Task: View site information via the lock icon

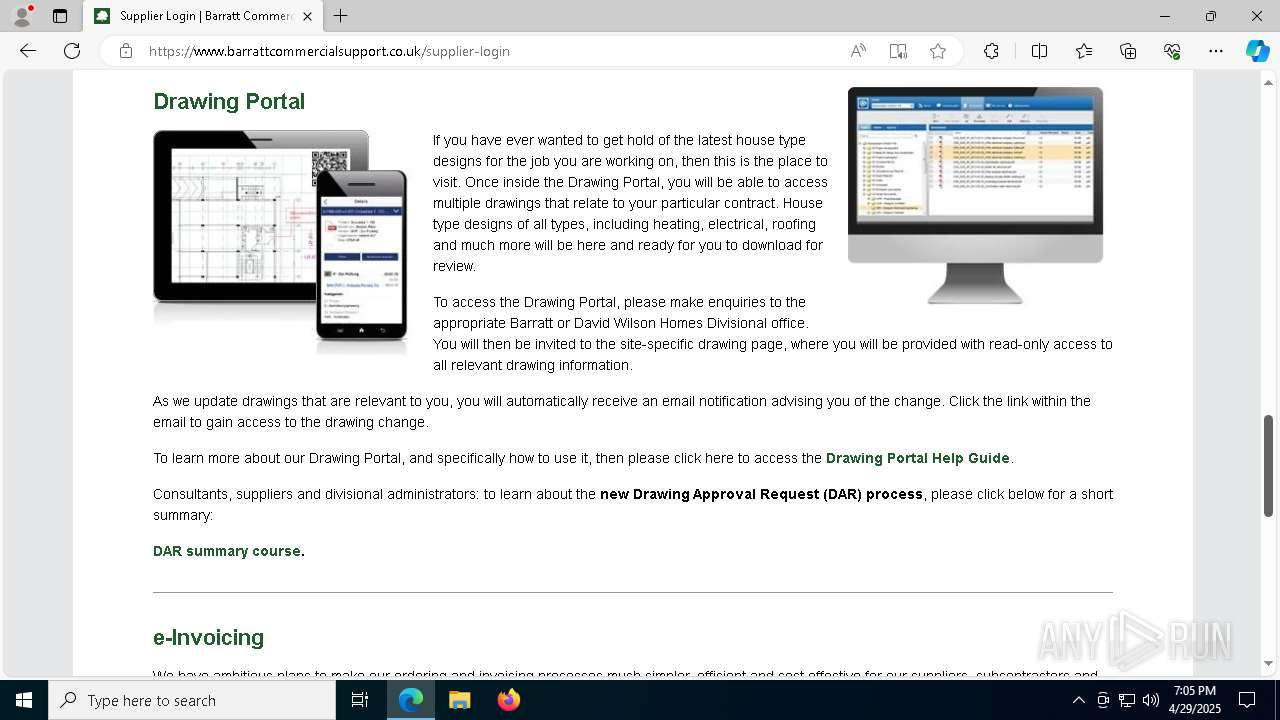Action: 126,51
